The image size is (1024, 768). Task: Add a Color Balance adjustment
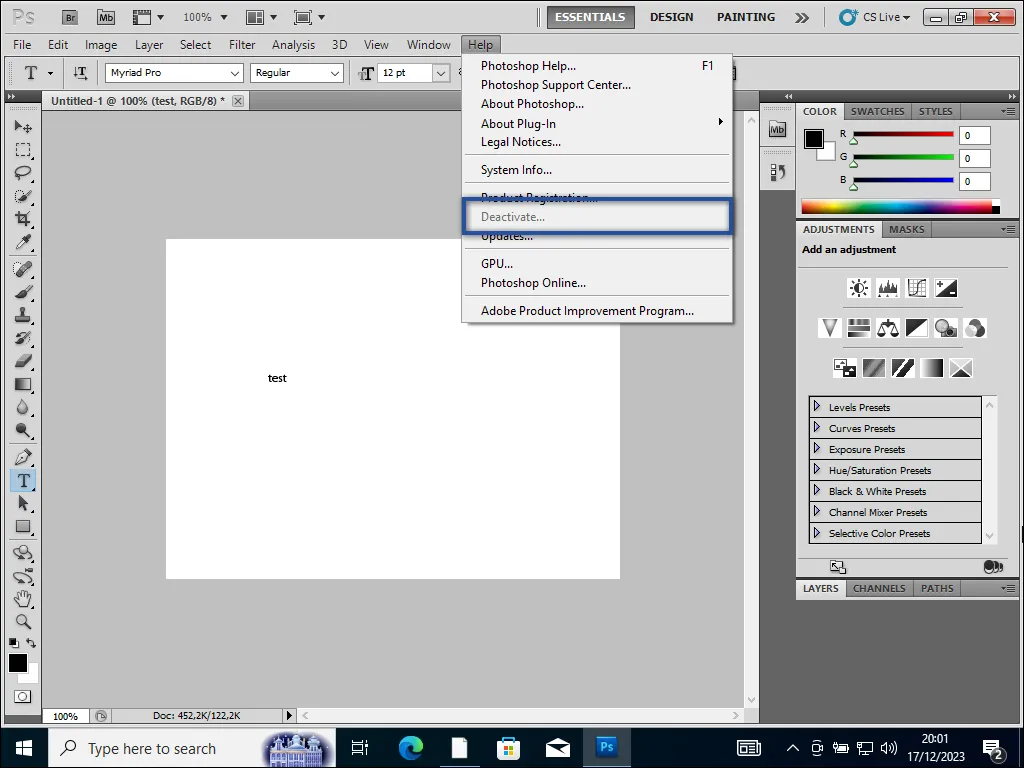pos(888,328)
